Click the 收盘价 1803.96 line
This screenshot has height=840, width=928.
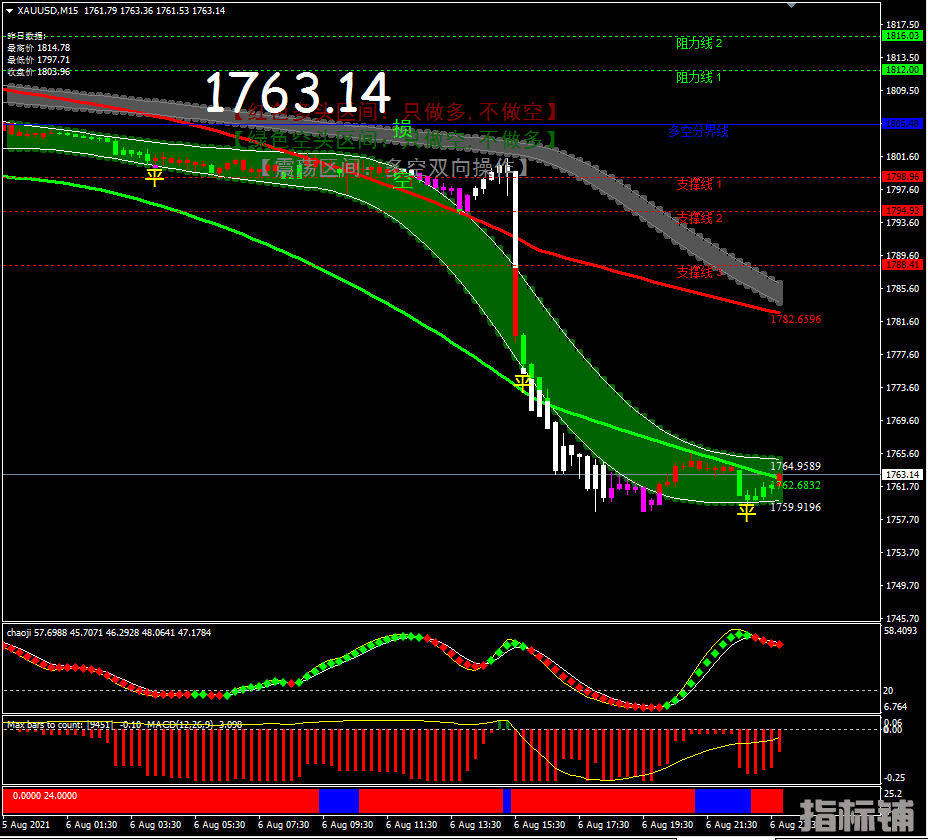[38, 72]
